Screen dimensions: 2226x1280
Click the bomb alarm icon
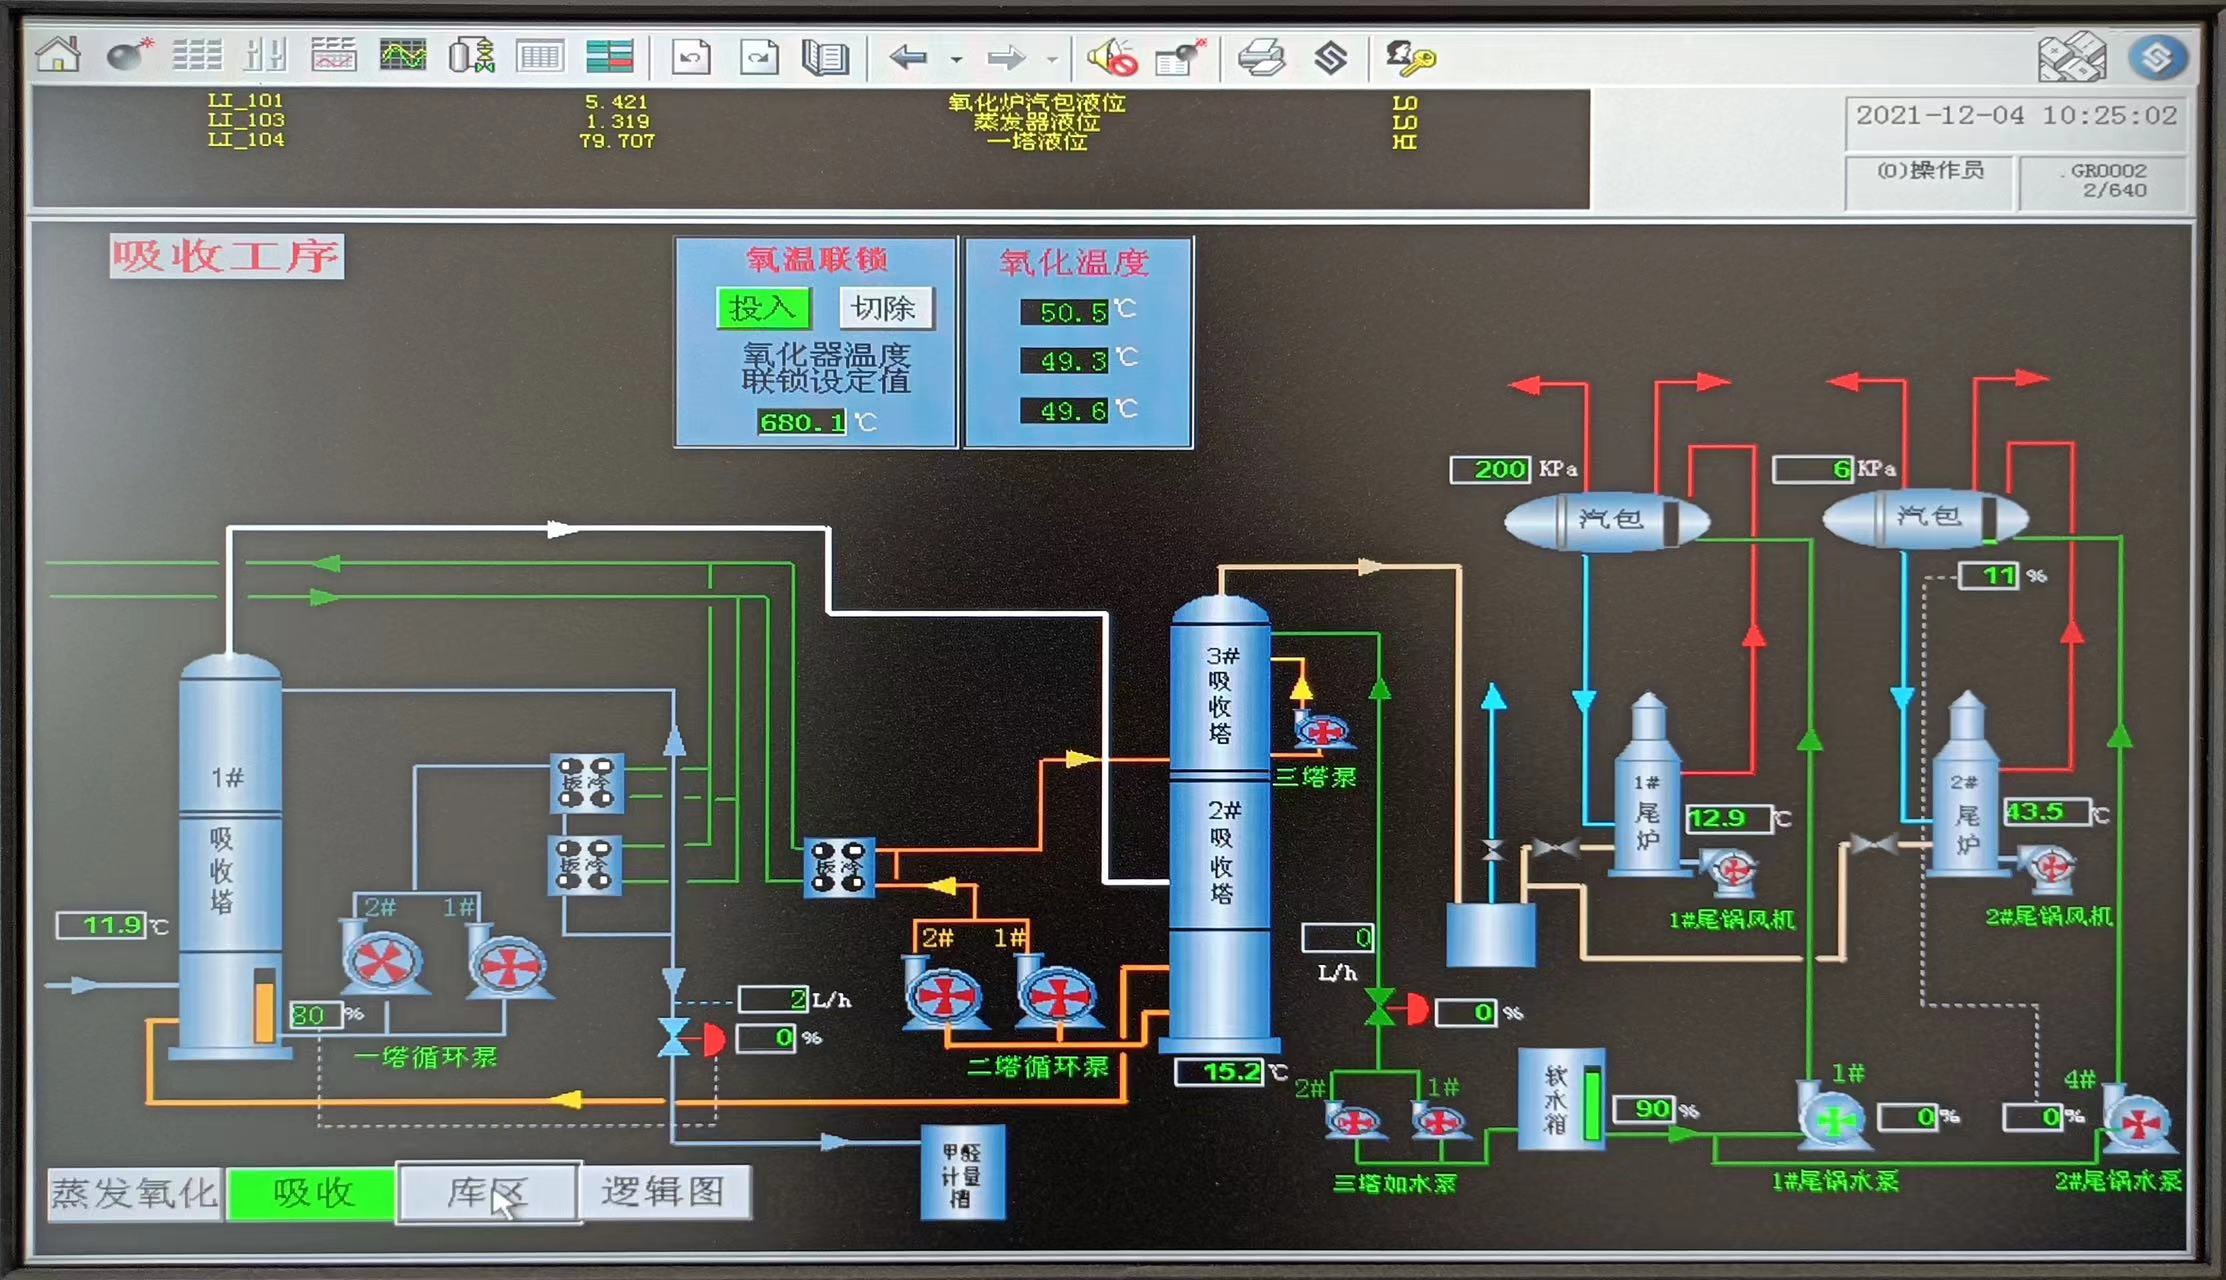point(129,55)
